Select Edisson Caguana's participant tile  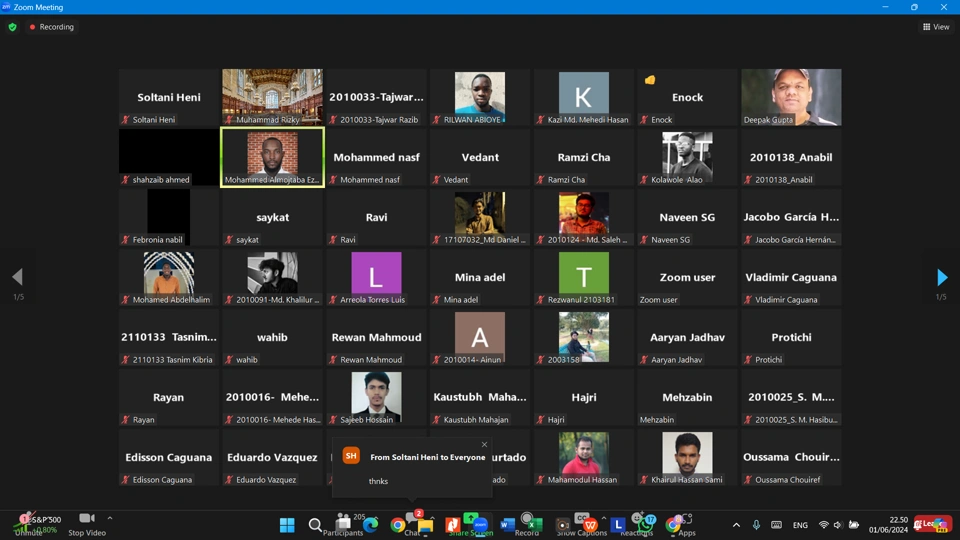168,457
